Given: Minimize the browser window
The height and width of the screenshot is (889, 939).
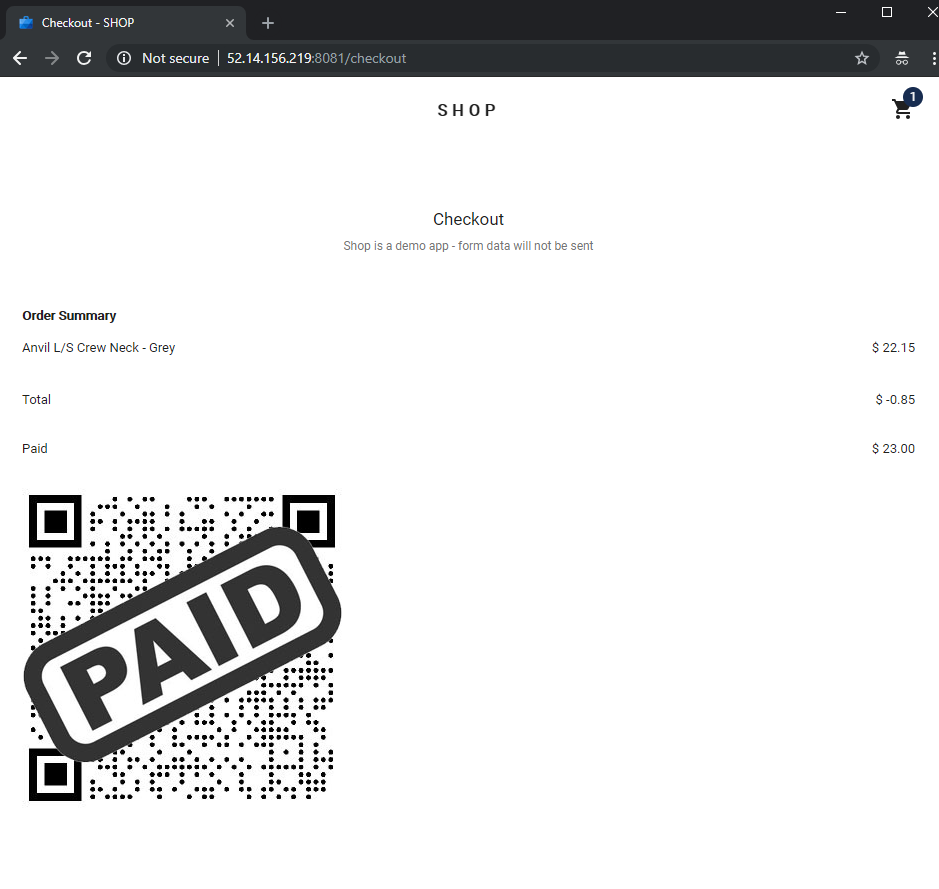Looking at the screenshot, I should coord(841,12).
